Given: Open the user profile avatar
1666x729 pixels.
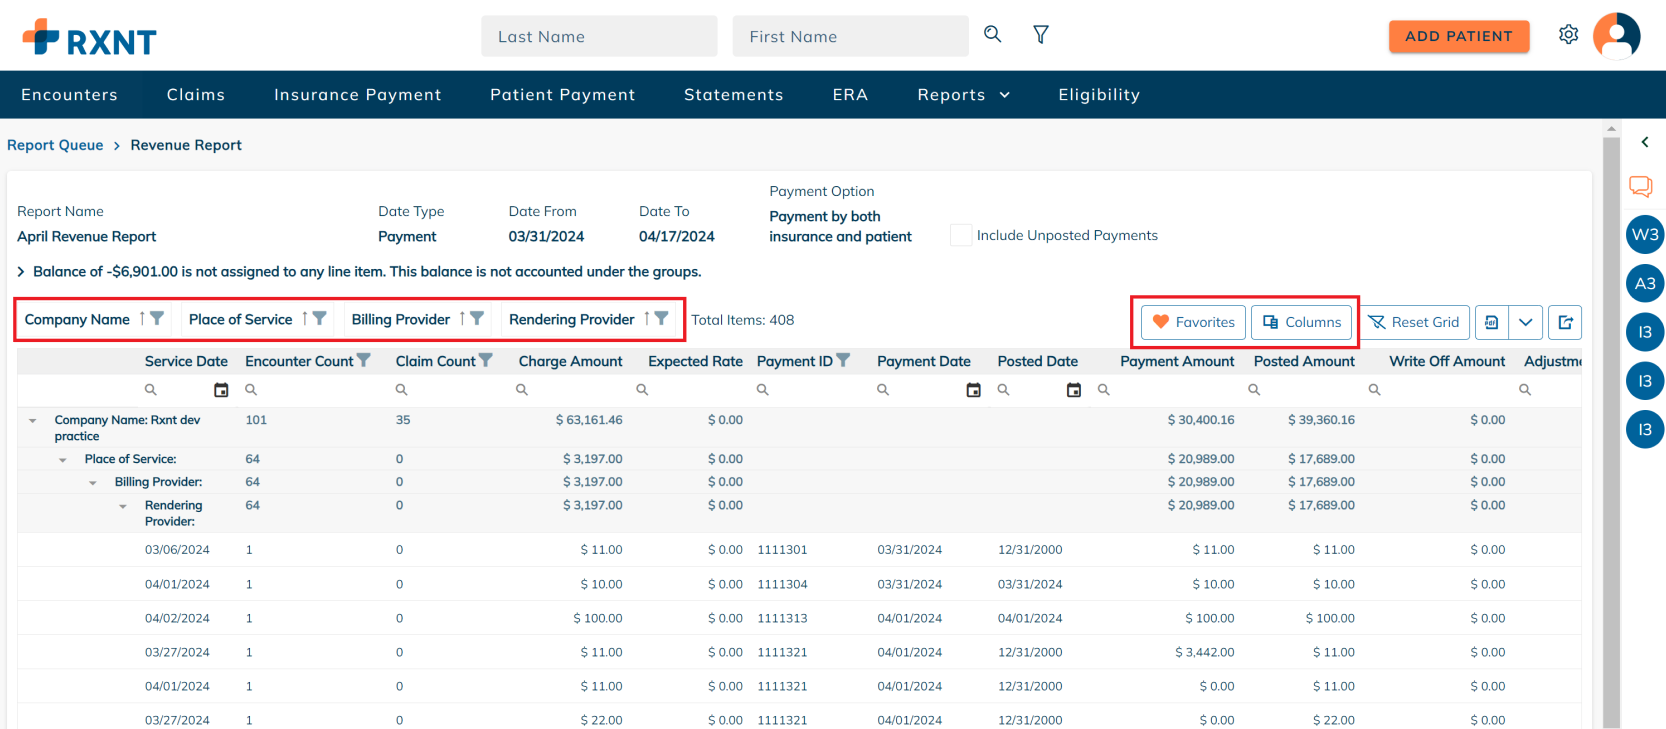Looking at the screenshot, I should click(1616, 36).
